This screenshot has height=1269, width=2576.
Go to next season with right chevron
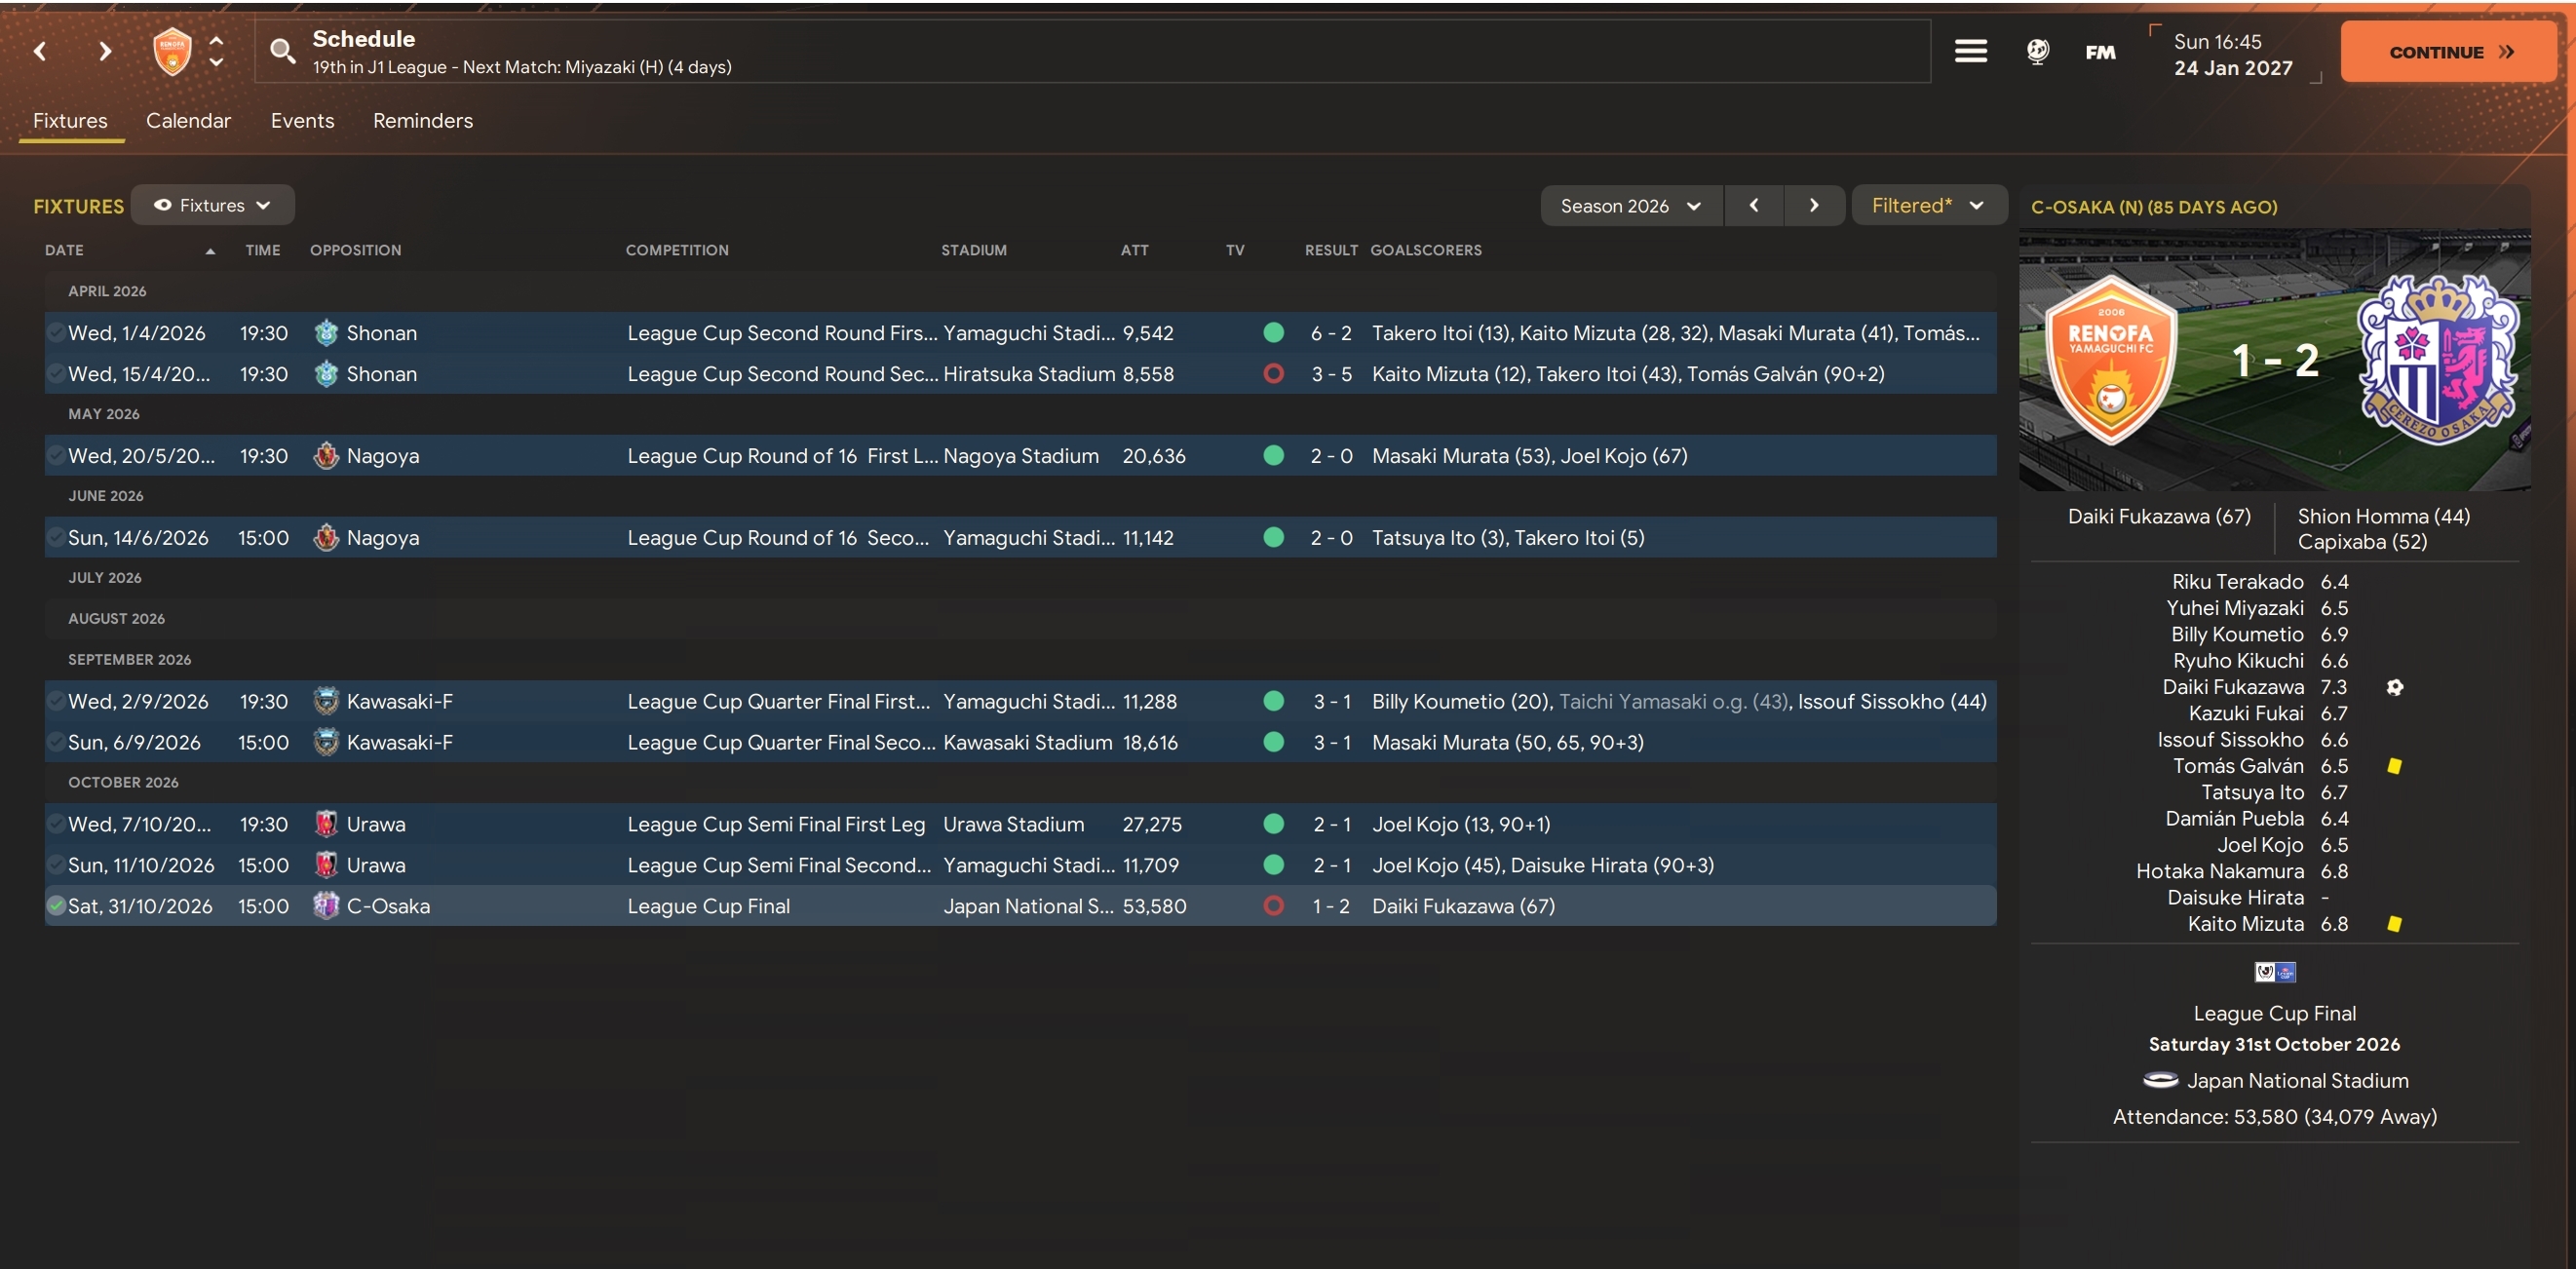tap(1813, 205)
